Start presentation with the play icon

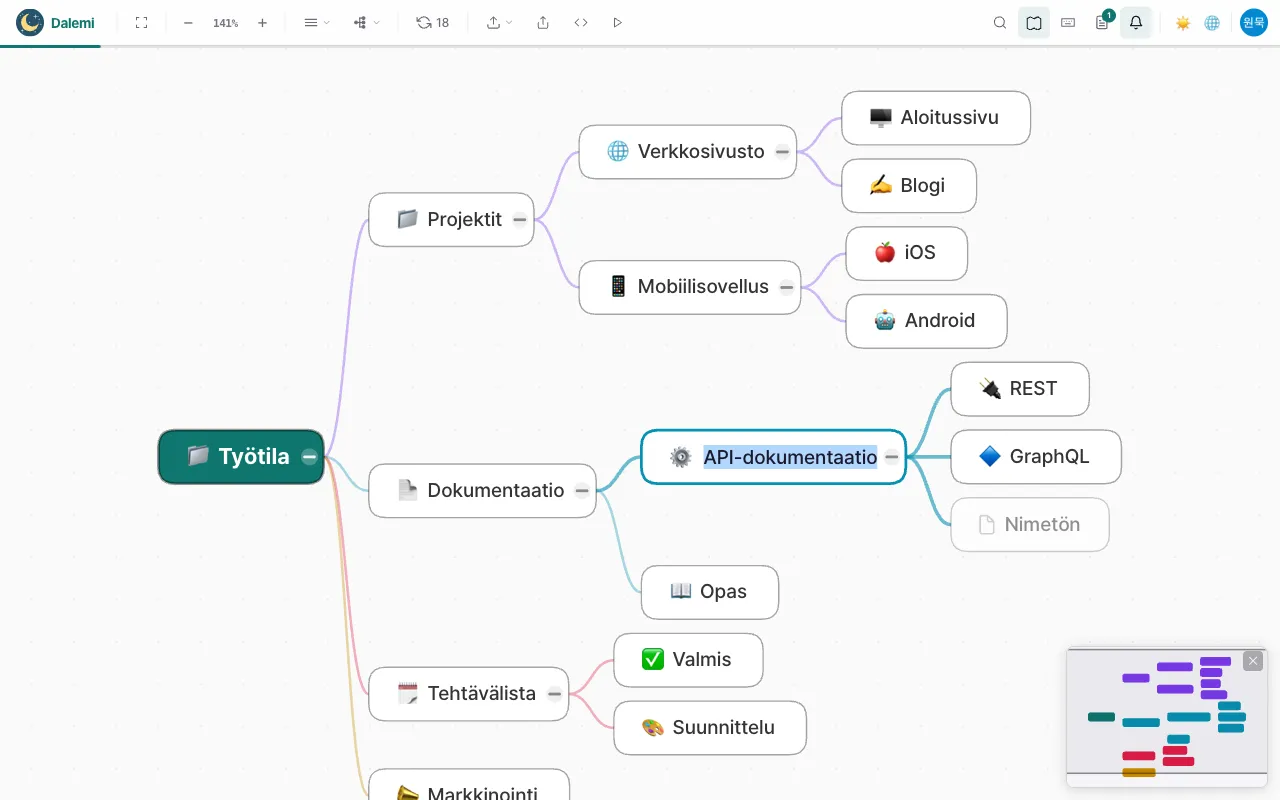(x=617, y=22)
